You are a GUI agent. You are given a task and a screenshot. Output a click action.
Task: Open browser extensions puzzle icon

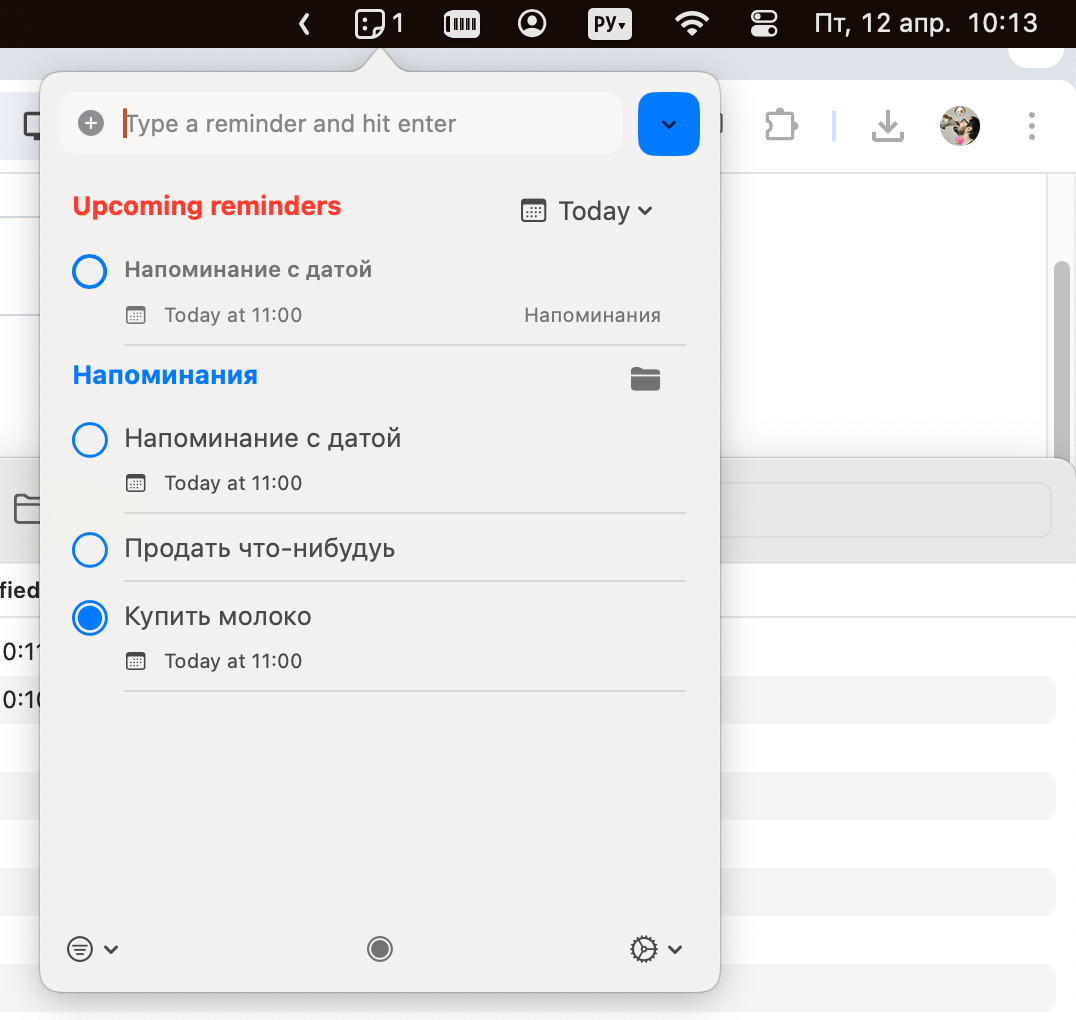point(782,126)
